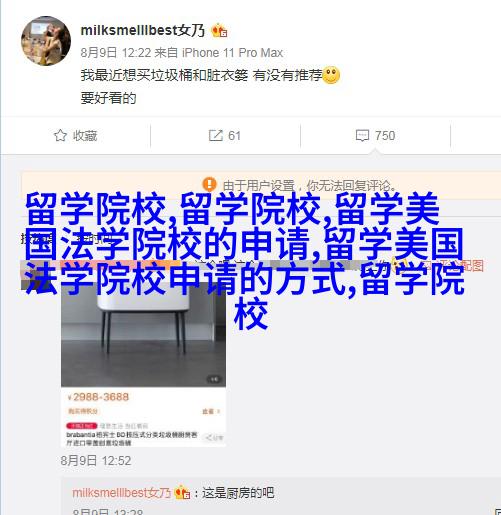This screenshot has height=515, width=501.
Task: Click the orange warning exclamation icon
Action: pos(209,184)
